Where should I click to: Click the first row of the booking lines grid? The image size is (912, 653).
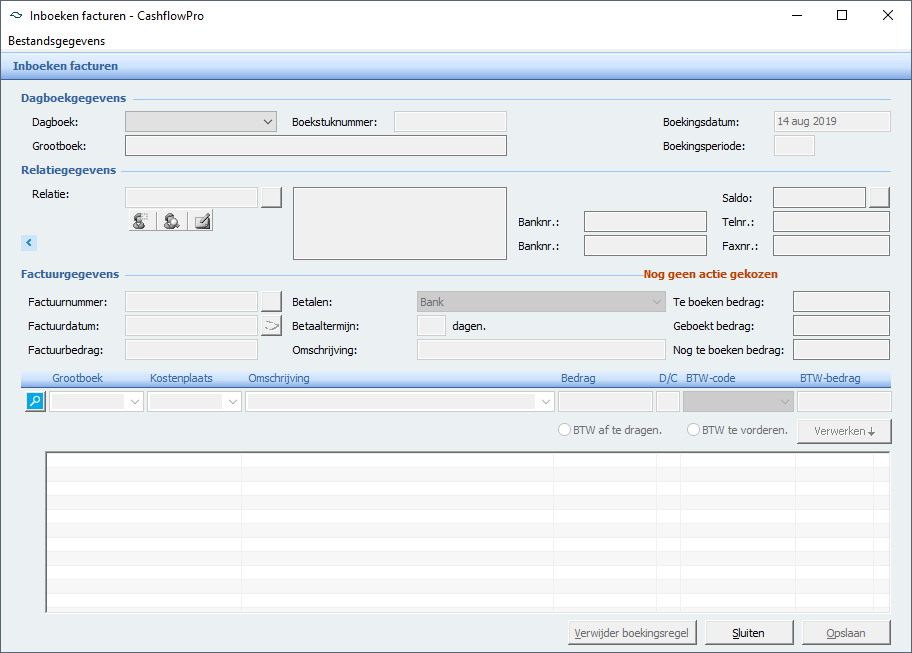pyautogui.click(x=468, y=461)
